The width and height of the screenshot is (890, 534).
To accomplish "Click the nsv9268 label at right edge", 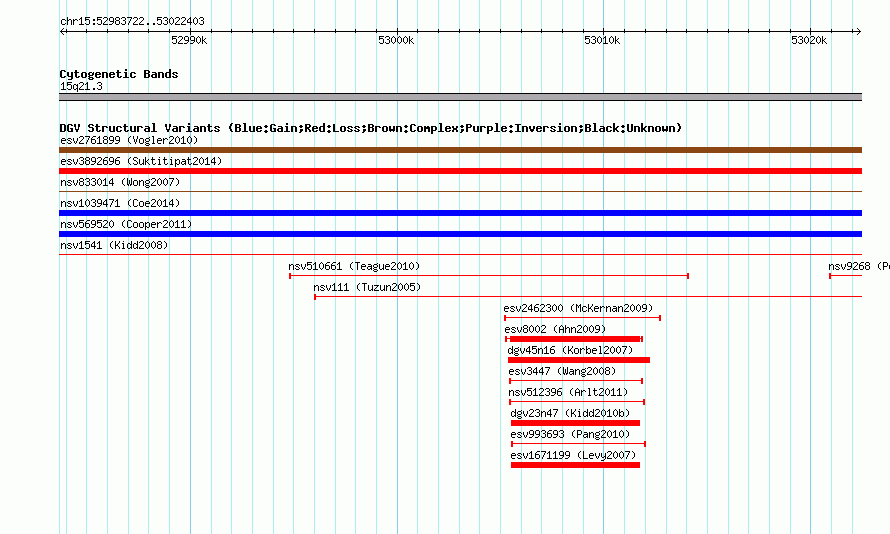I will 859,266.
